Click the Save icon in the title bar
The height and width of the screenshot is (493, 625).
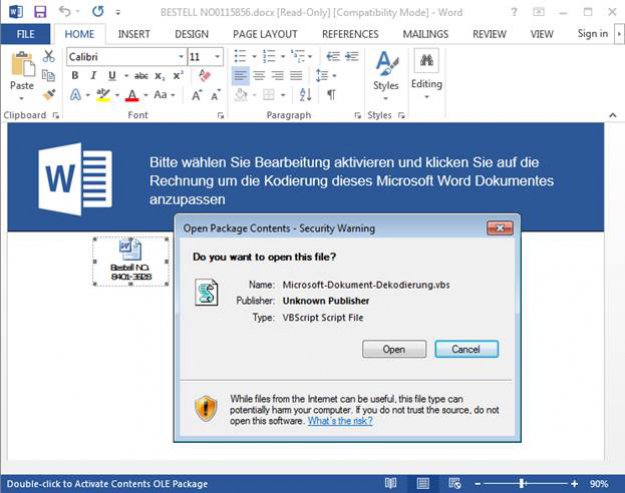click(x=39, y=12)
